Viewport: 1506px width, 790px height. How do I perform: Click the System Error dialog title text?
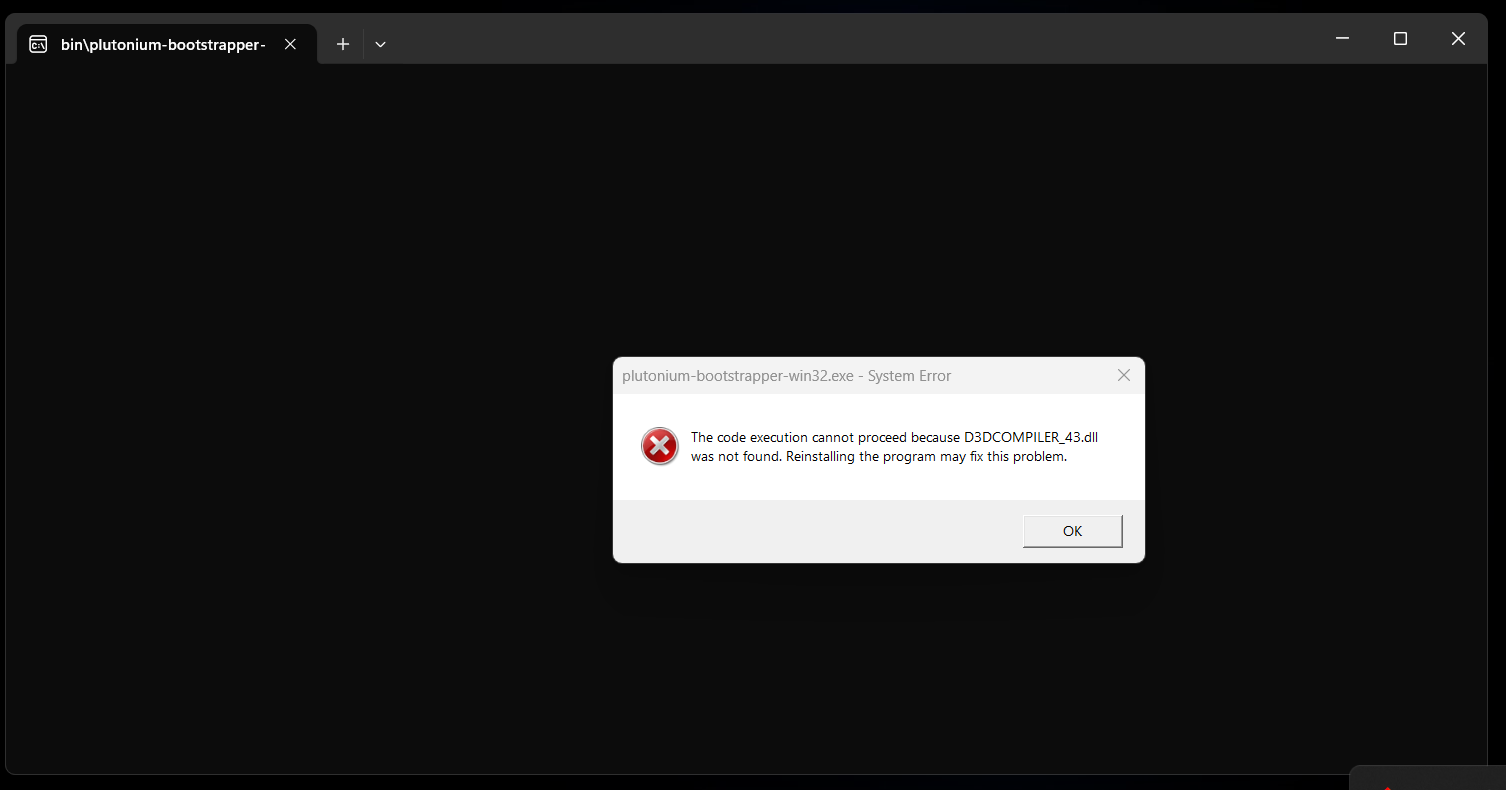[x=786, y=376]
